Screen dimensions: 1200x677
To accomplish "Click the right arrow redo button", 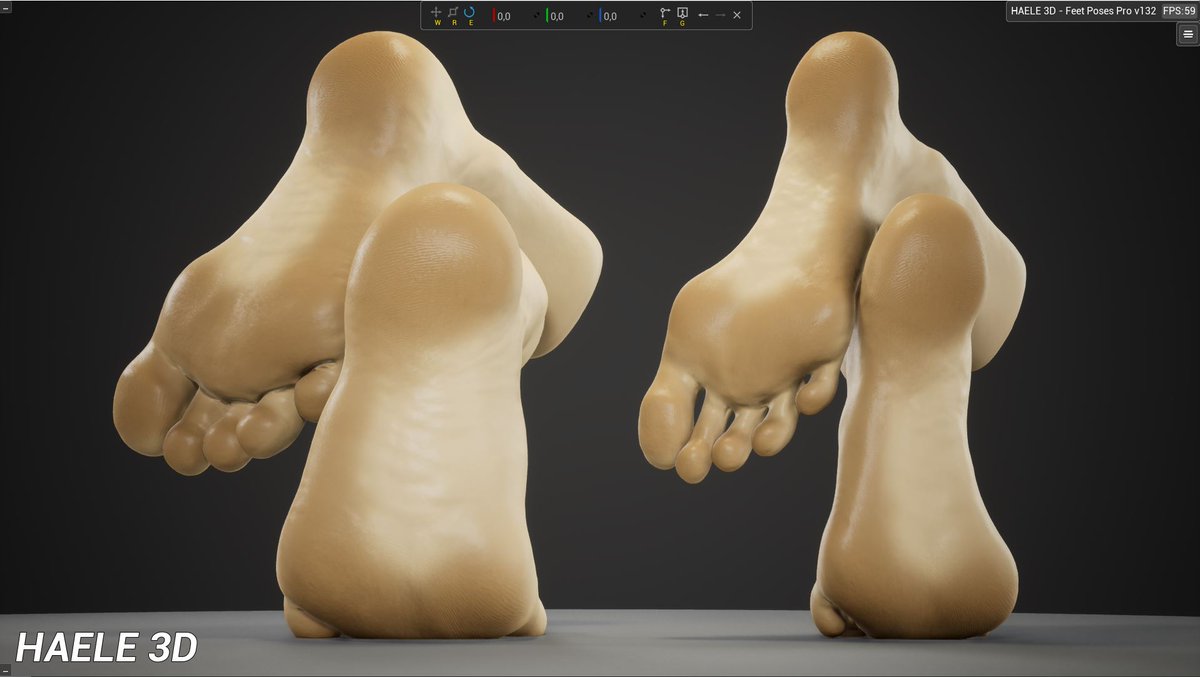I will coord(720,15).
